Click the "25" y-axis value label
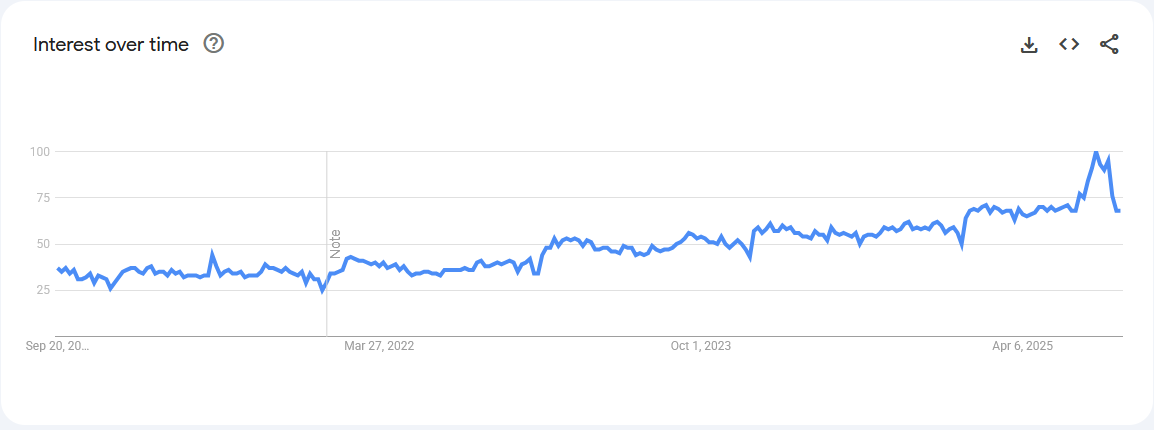Viewport: 1154px width, 430px height. click(x=42, y=290)
